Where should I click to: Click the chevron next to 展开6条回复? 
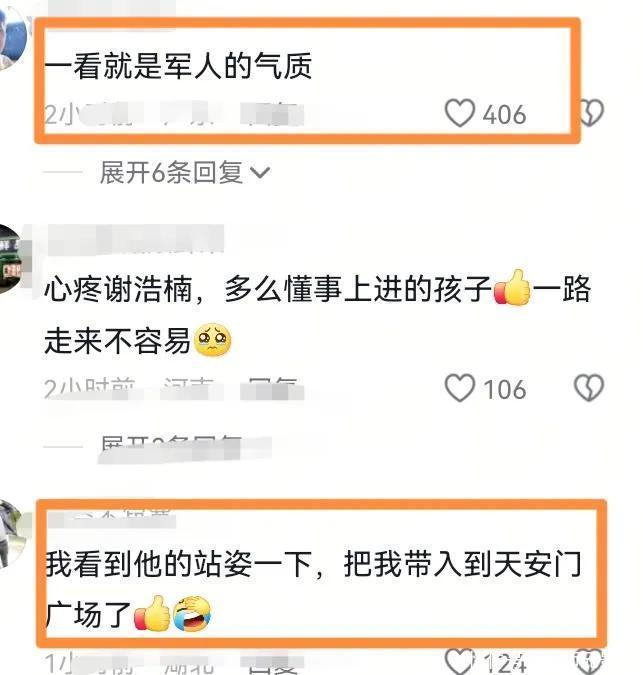[260, 173]
